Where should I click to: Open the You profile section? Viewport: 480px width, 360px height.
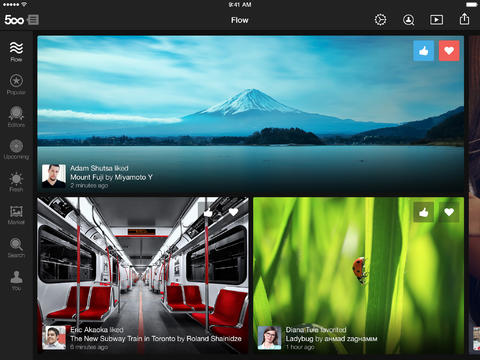[x=16, y=281]
